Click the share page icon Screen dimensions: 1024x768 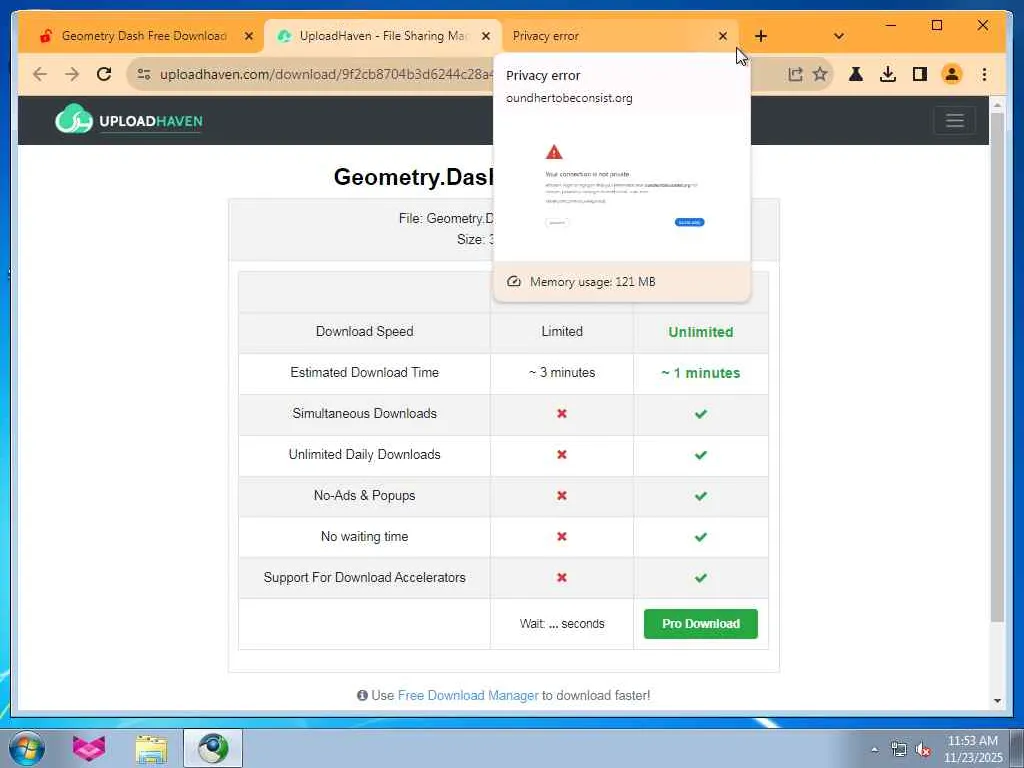click(795, 74)
